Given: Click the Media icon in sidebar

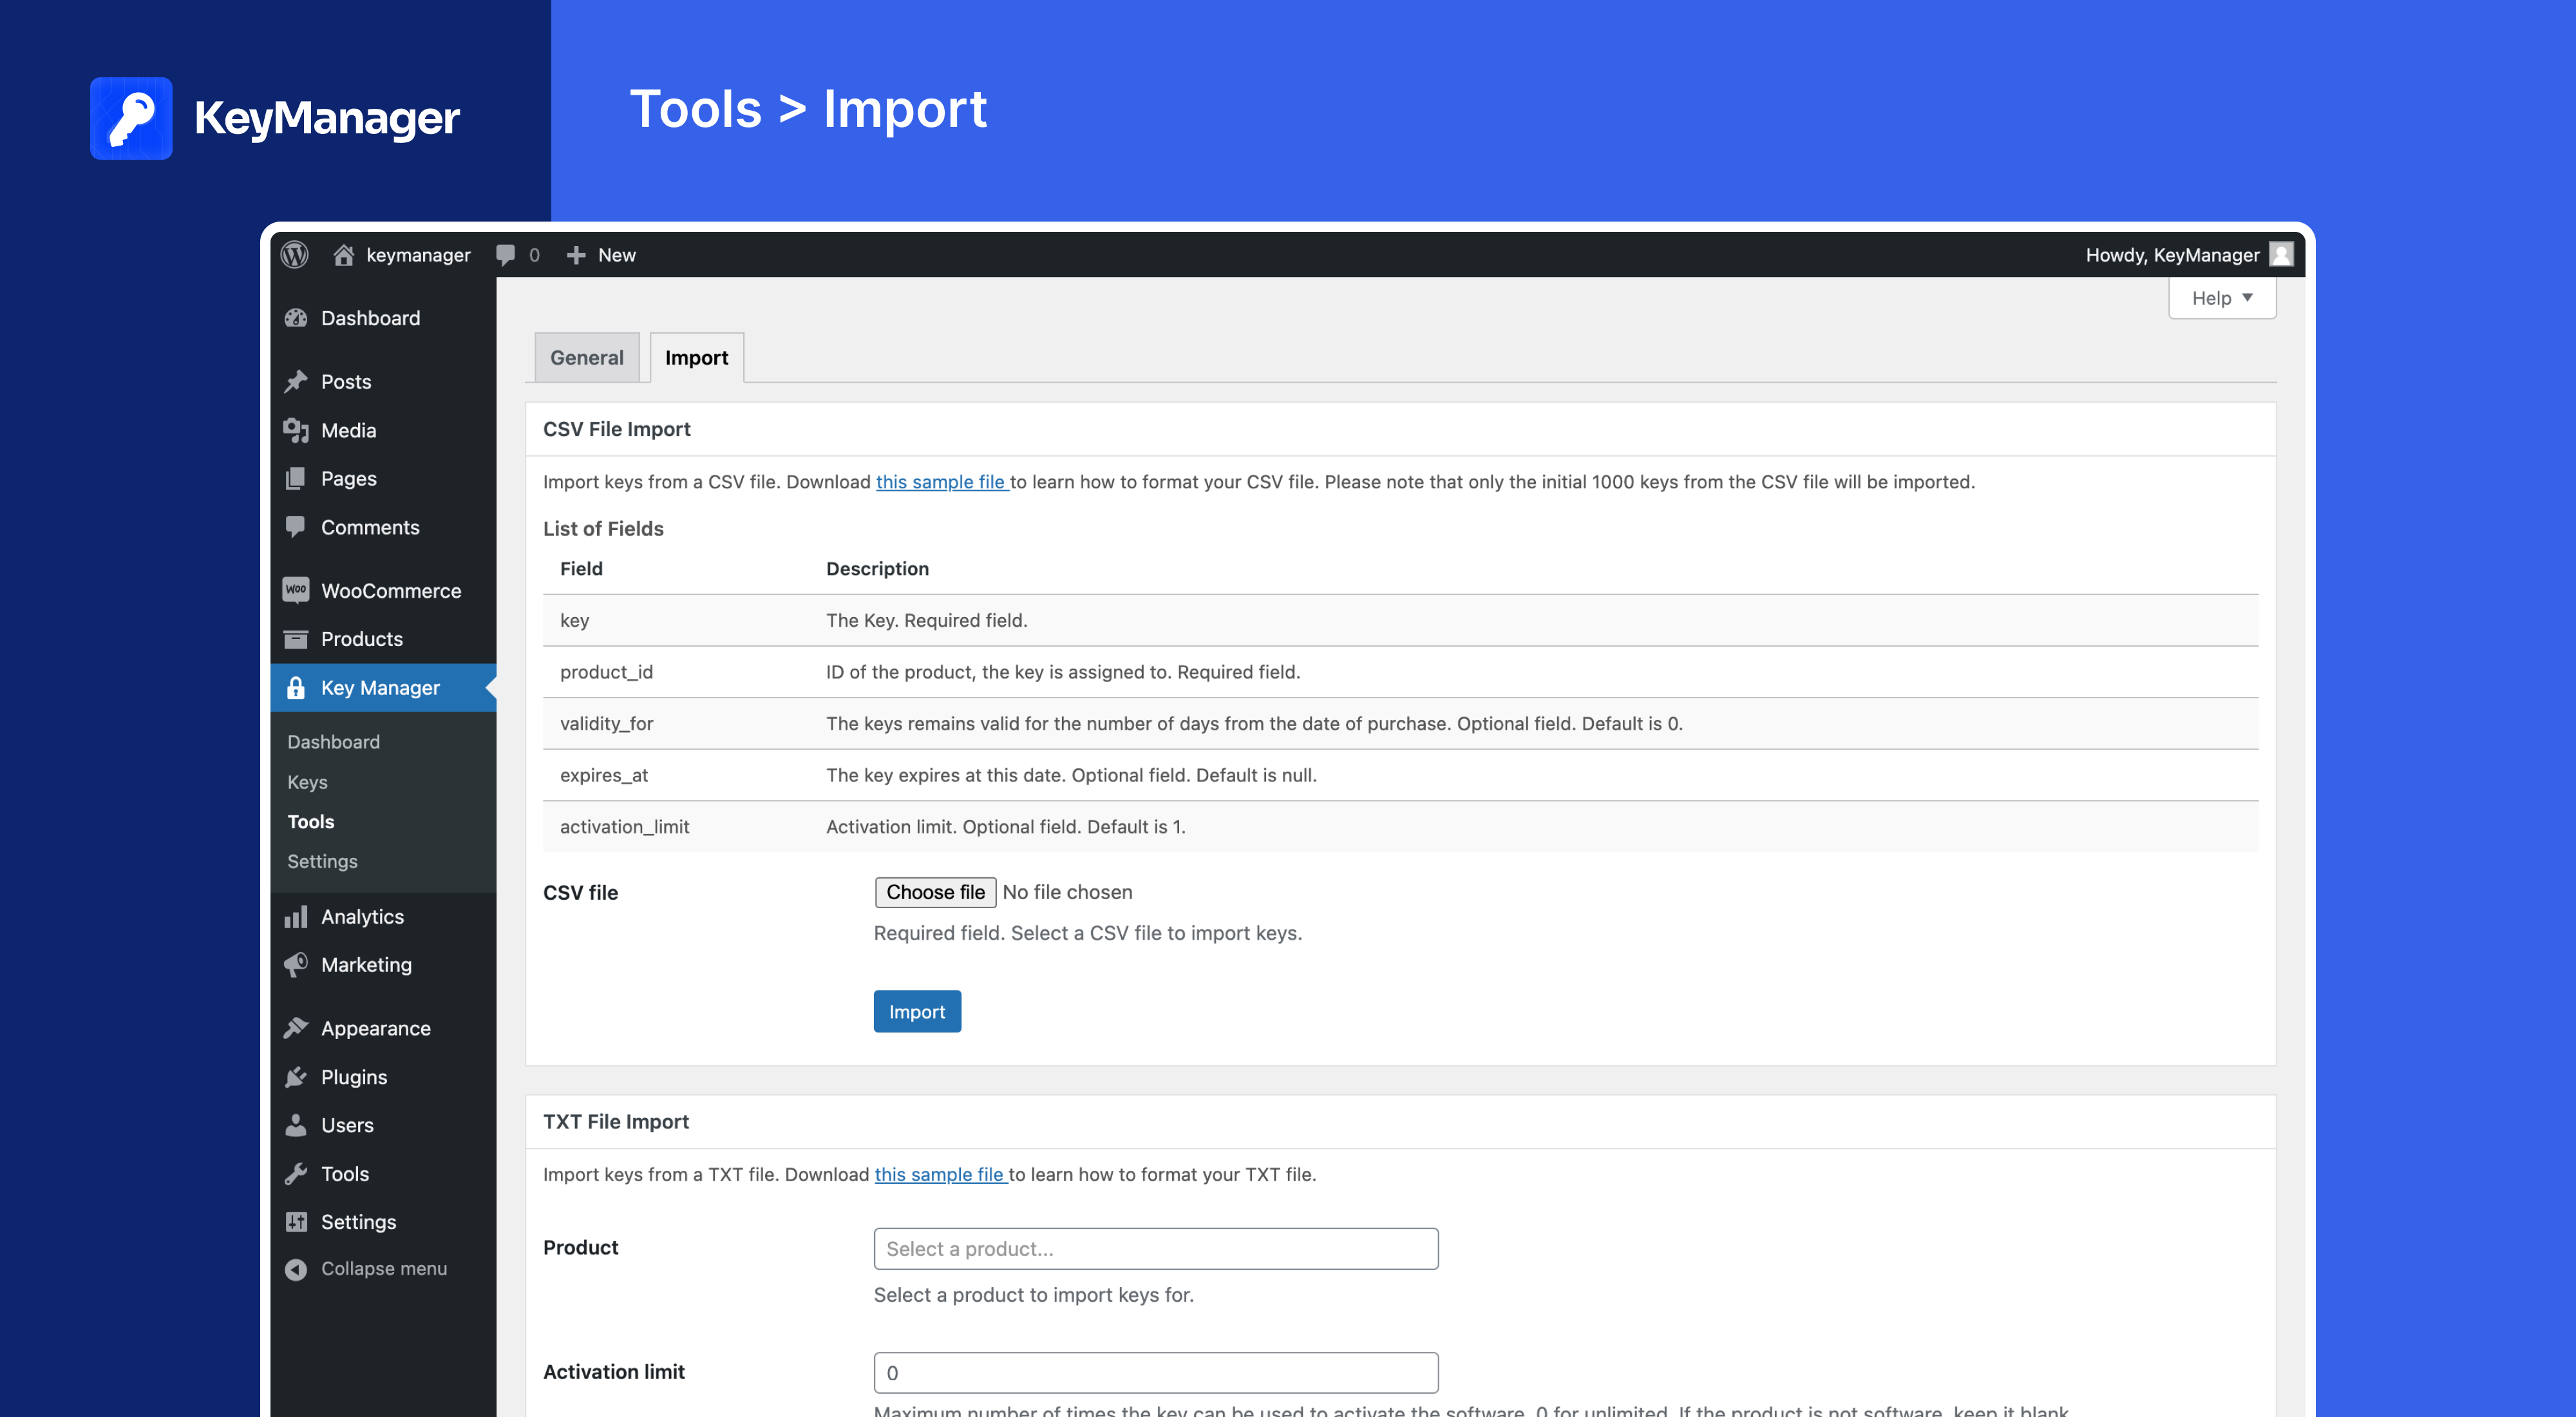Looking at the screenshot, I should coord(296,430).
